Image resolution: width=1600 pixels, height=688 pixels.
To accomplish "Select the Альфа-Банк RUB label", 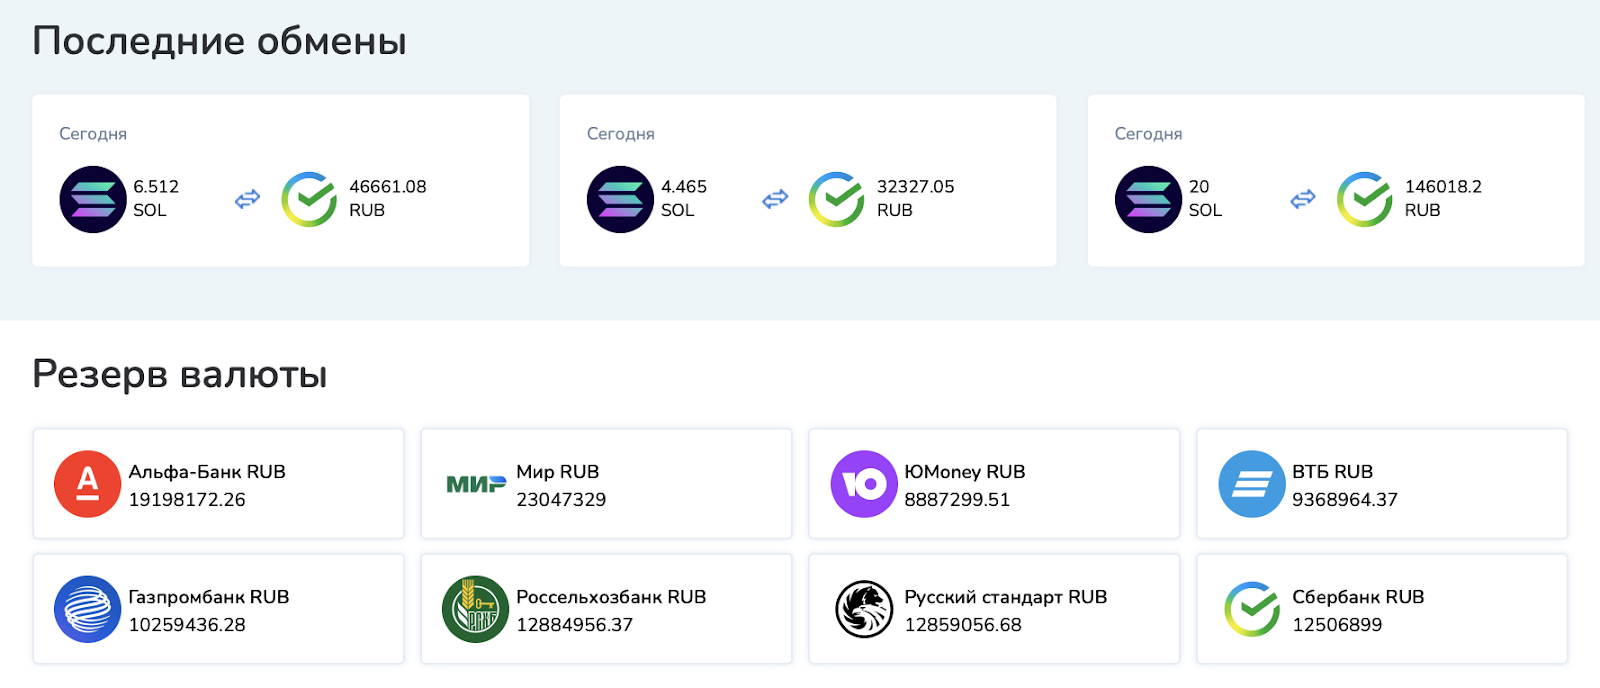I will pos(207,472).
